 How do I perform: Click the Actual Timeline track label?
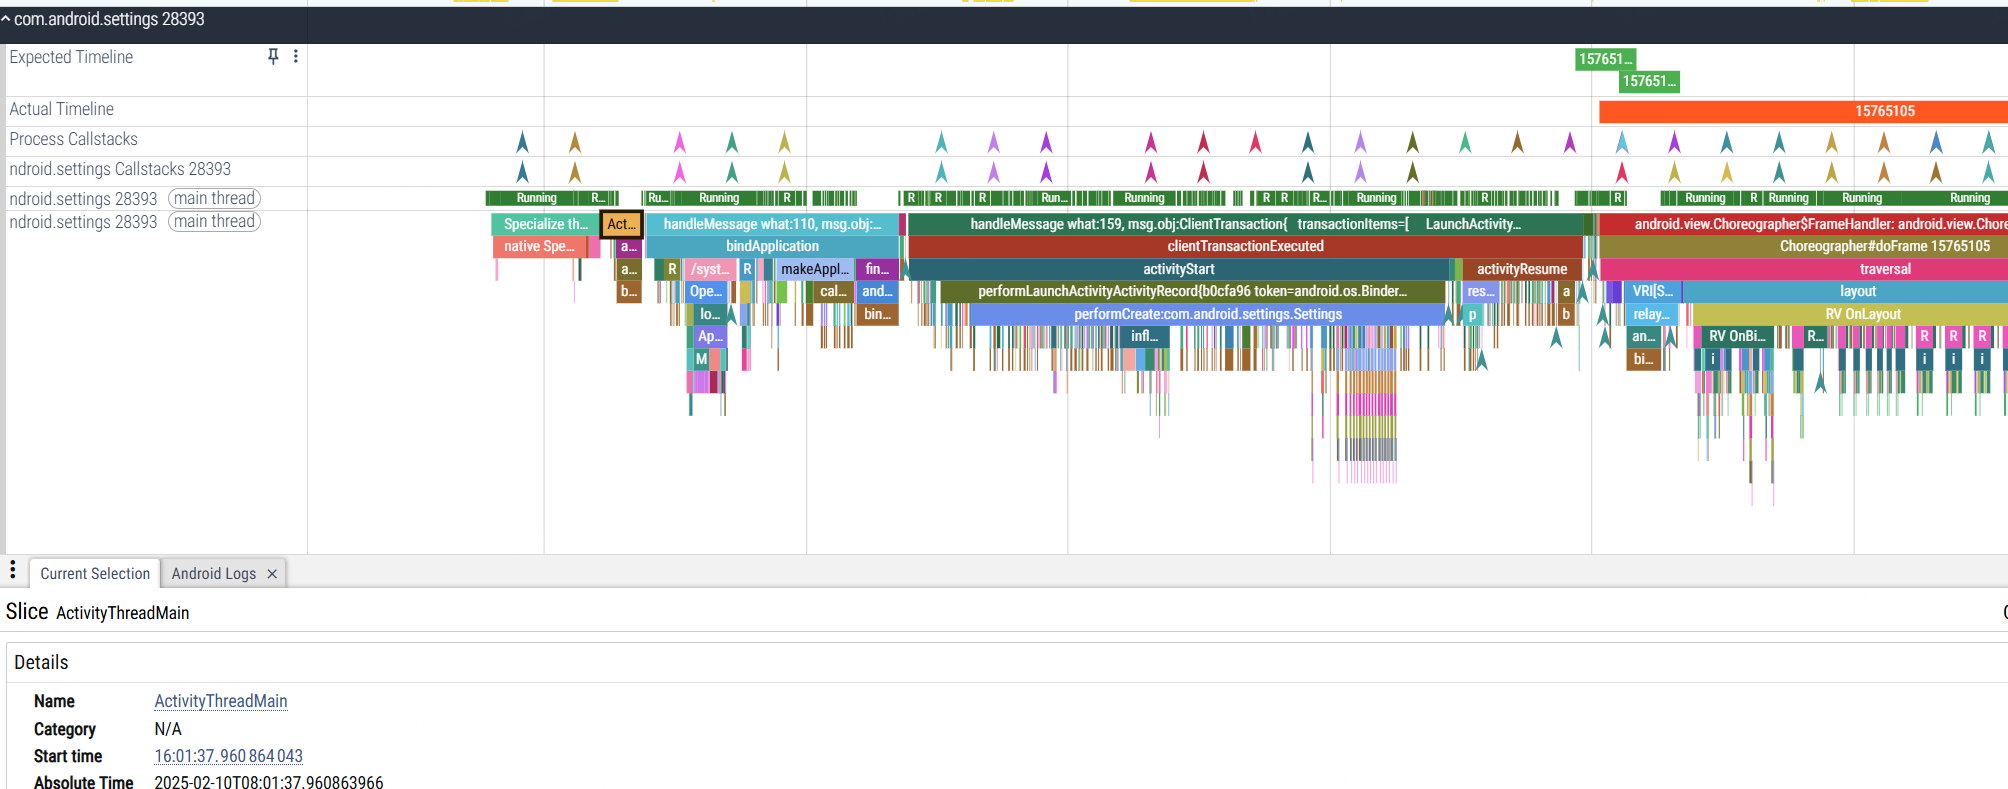coord(62,109)
